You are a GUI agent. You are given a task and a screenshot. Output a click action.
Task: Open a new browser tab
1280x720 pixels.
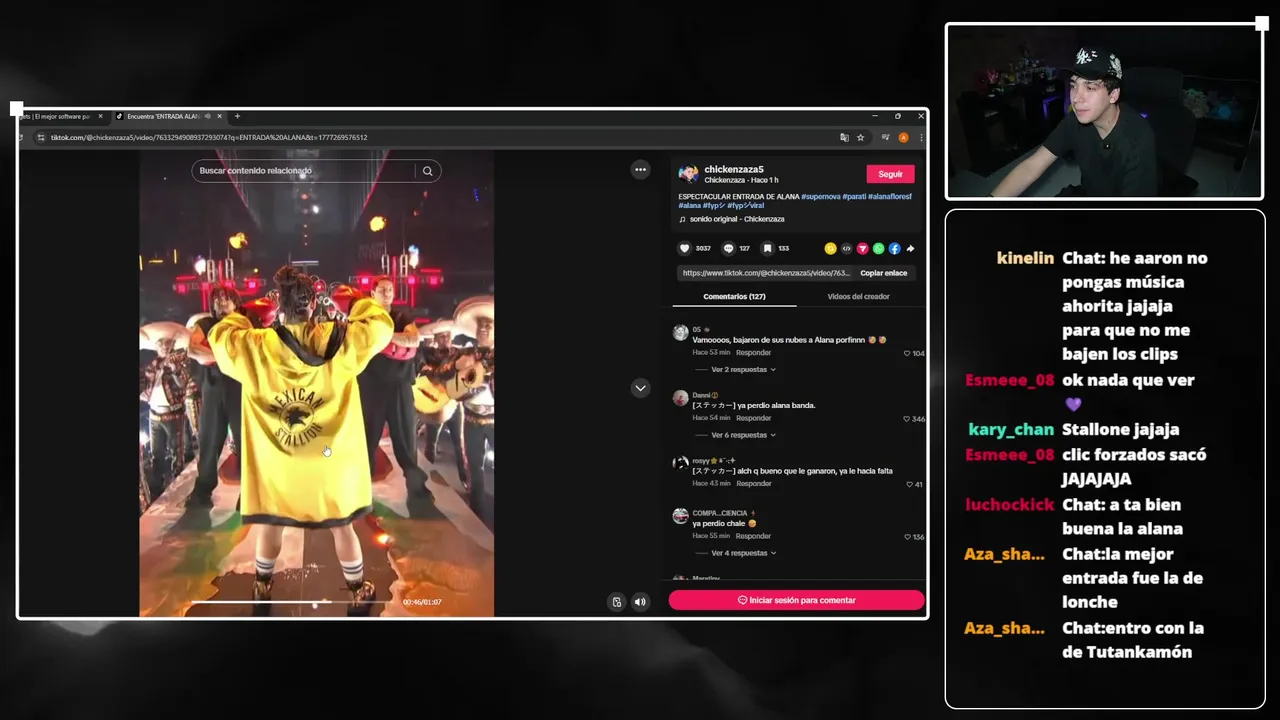pyautogui.click(x=237, y=116)
